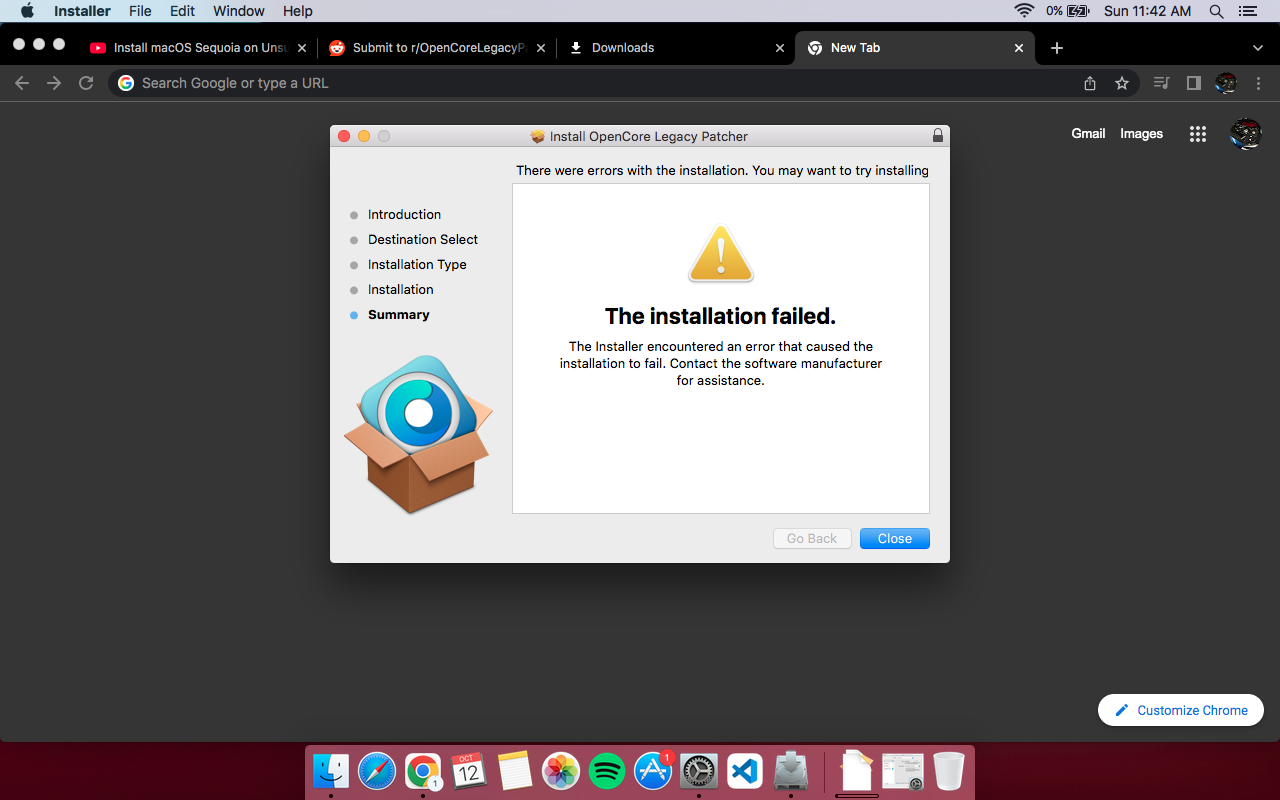This screenshot has width=1280, height=800.
Task: Open Chrome profile avatar in toolbar
Action: (x=1226, y=83)
